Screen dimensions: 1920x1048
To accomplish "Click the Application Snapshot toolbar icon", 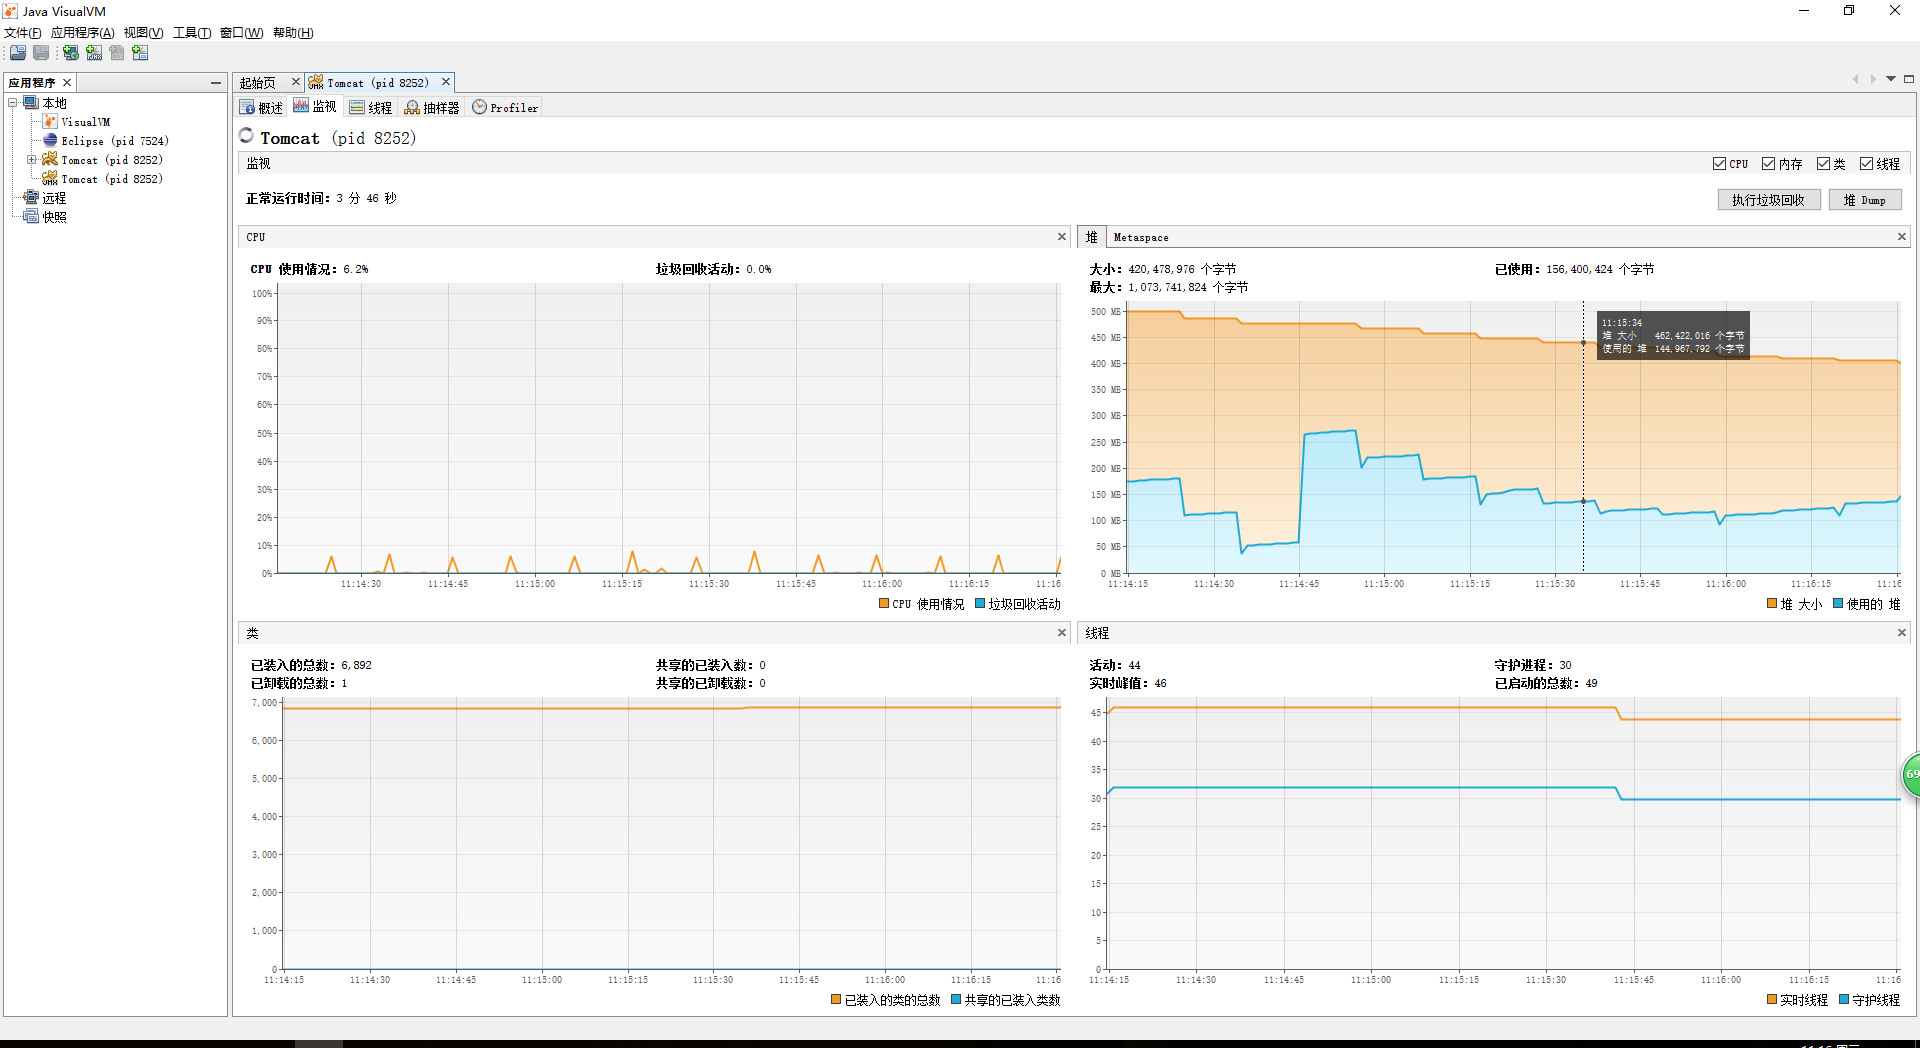I will click(140, 53).
